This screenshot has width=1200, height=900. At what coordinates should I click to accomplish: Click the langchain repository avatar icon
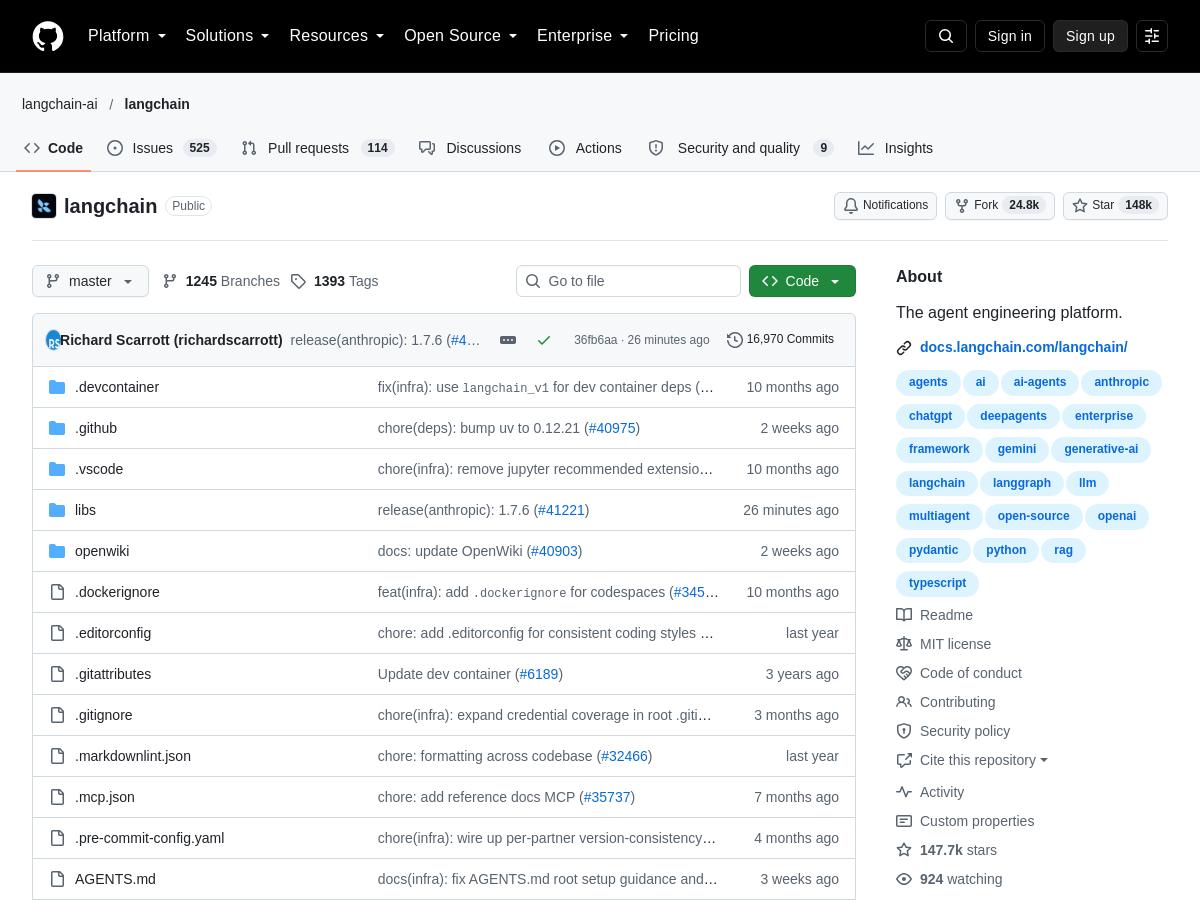coord(44,206)
